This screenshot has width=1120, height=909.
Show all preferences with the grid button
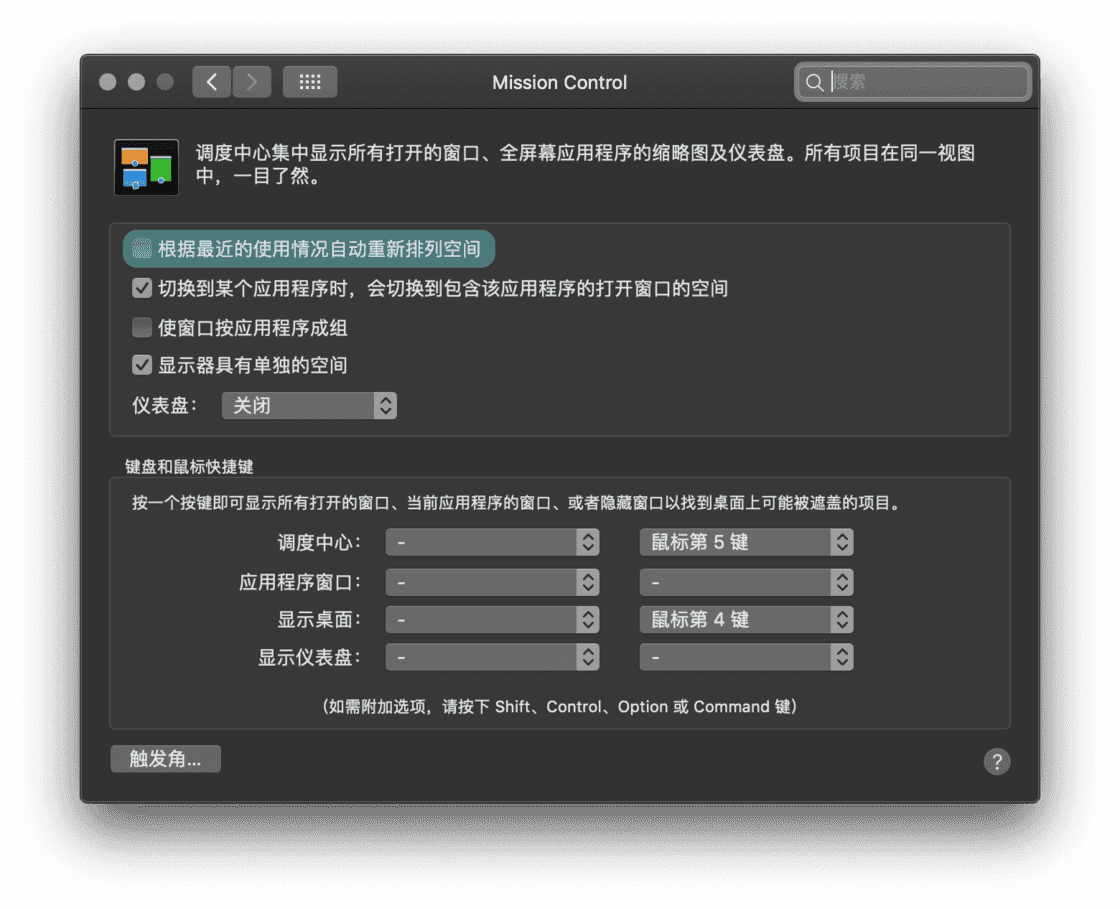coord(309,82)
